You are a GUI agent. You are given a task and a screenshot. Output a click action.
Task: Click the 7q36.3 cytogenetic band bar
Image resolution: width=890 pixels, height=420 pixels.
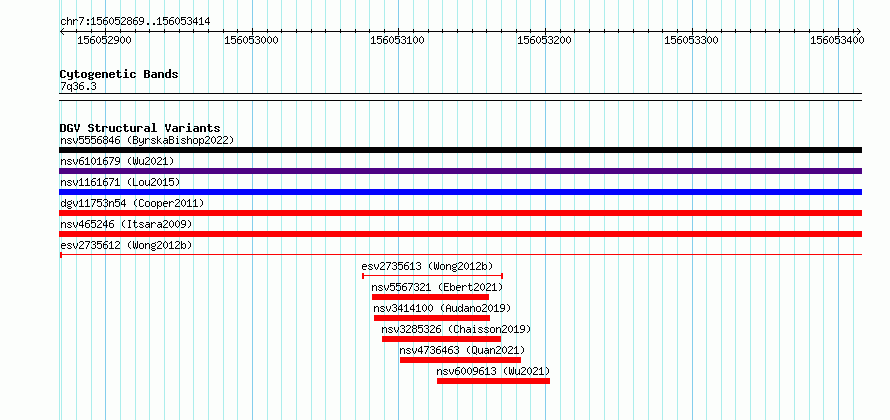[x=460, y=97]
